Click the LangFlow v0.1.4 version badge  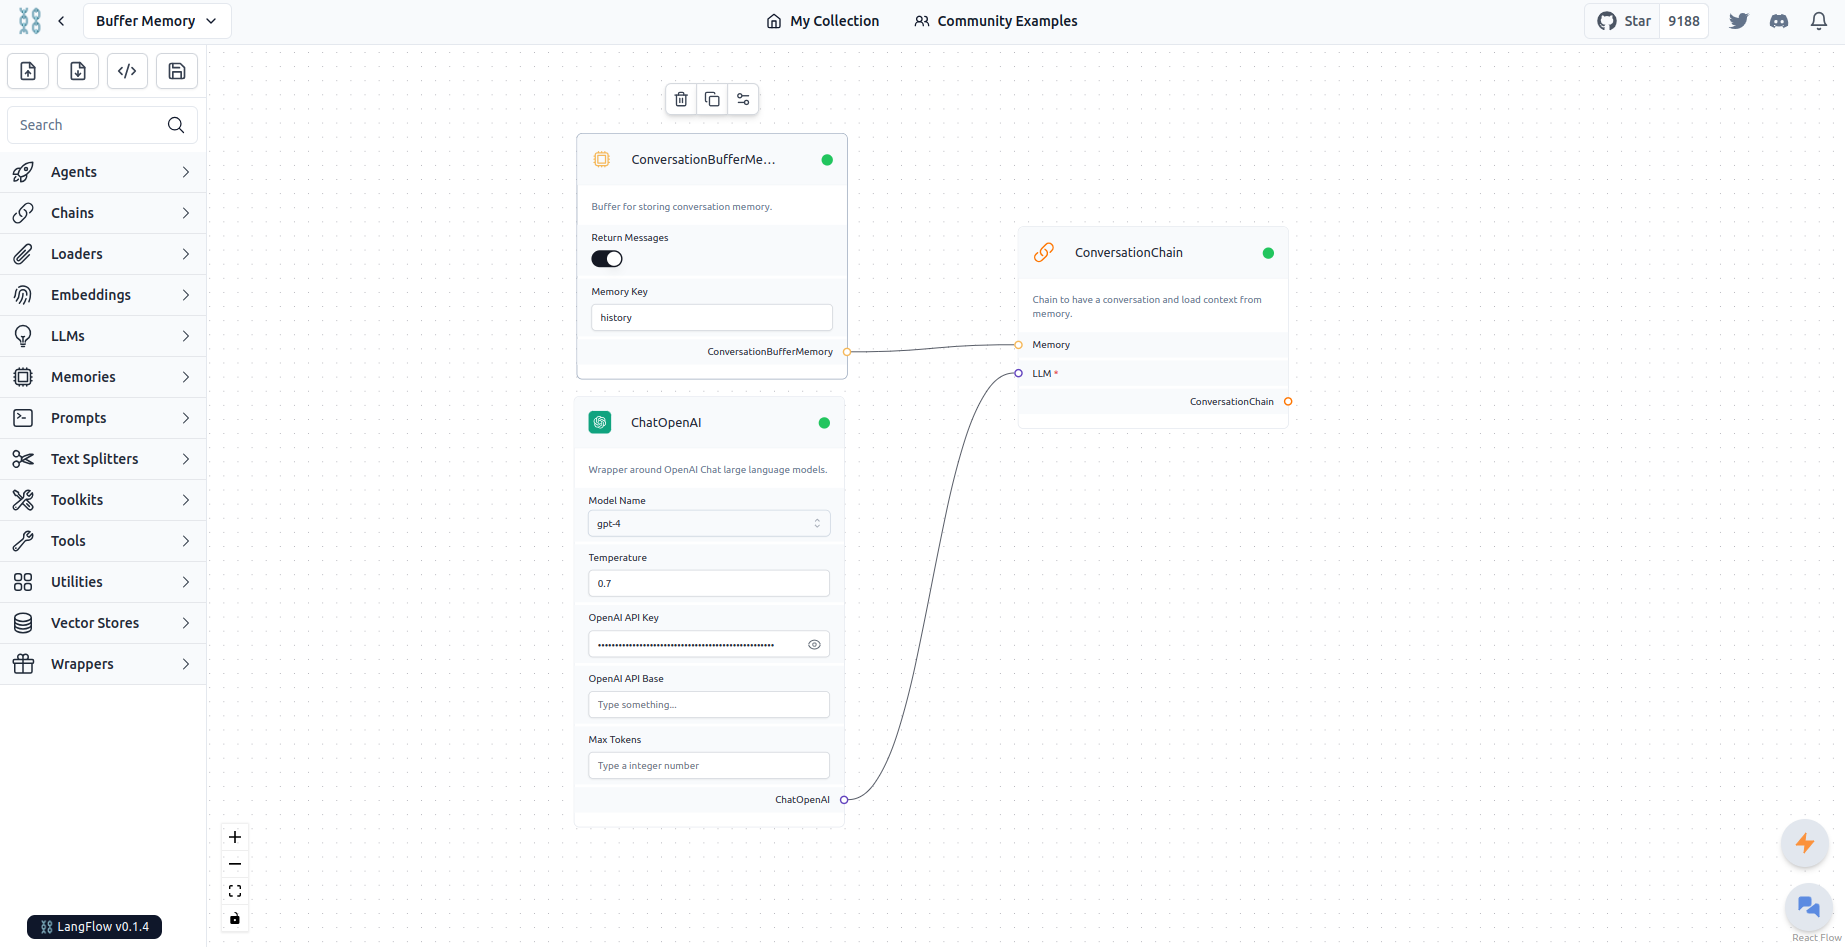pyautogui.click(x=94, y=927)
